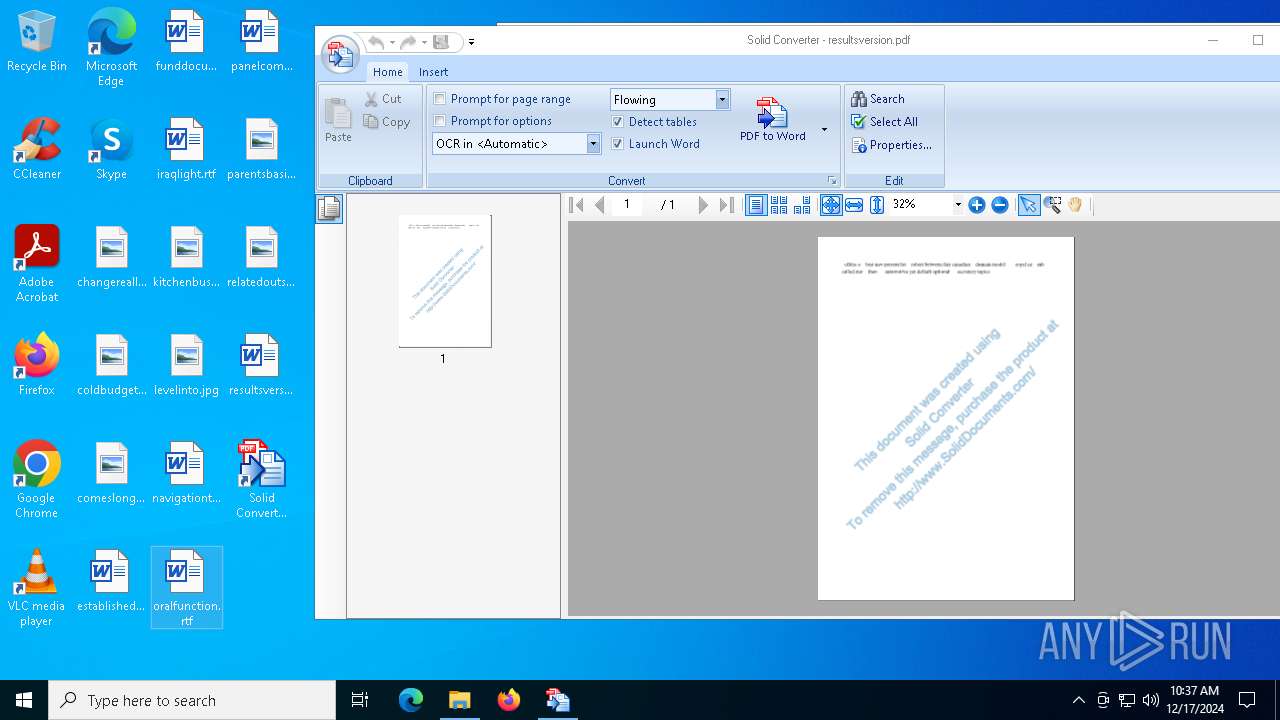Switch to the Insert ribbon tab
Screen dimensions: 1280x720
coord(433,72)
